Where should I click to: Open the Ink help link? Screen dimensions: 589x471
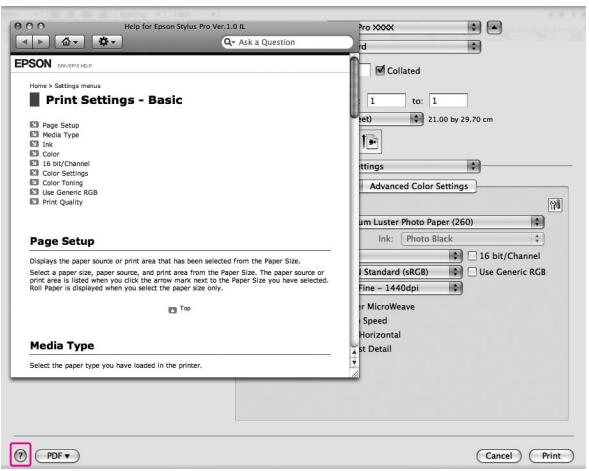[x=48, y=144]
